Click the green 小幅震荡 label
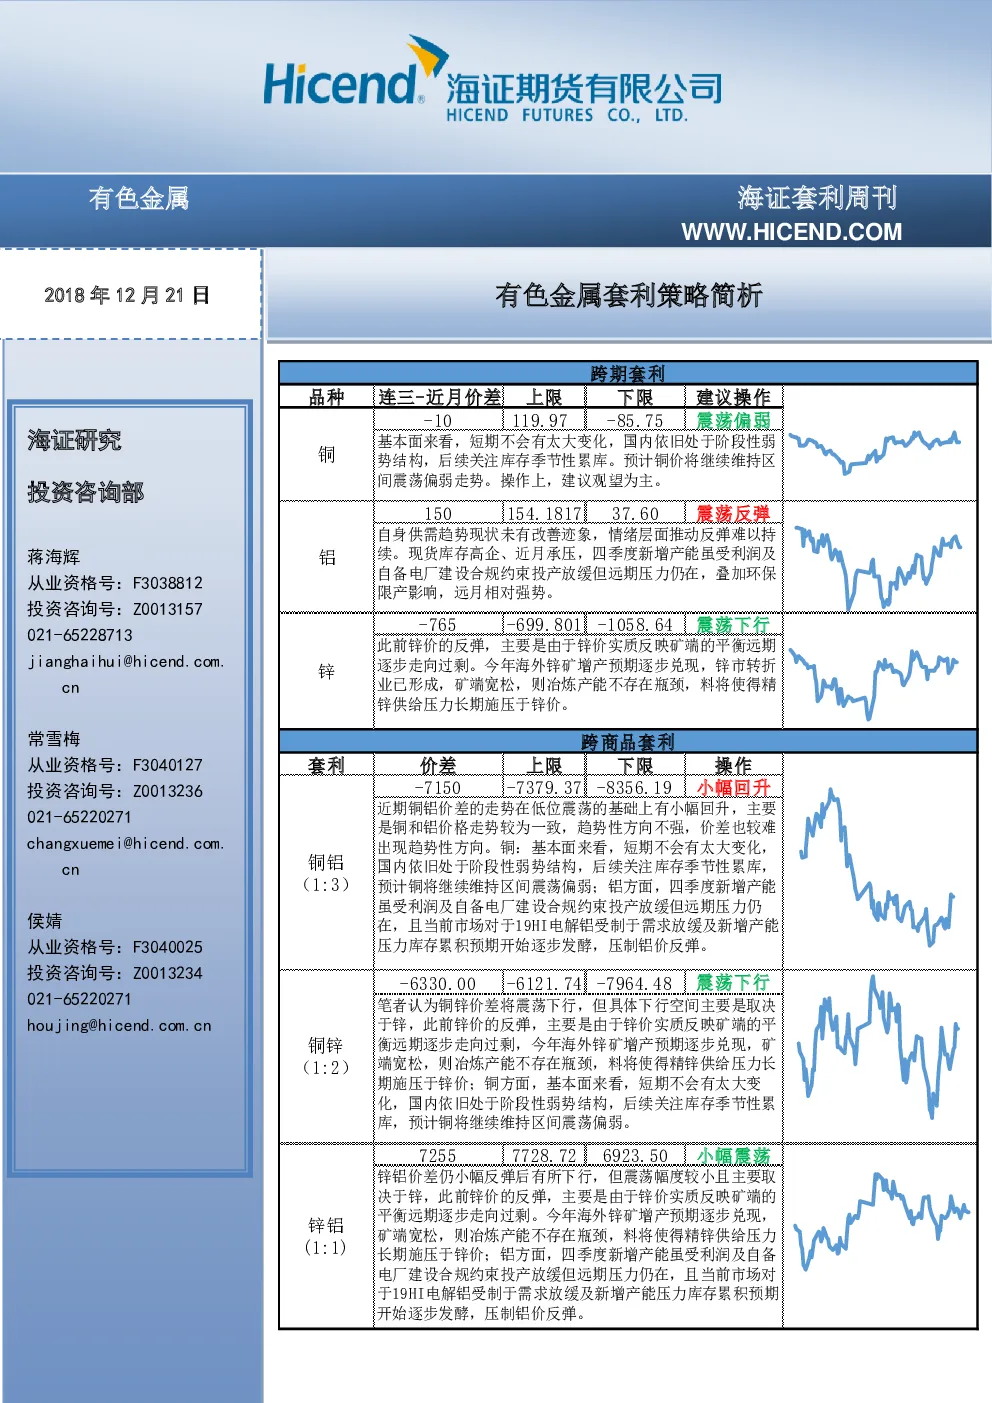 (x=733, y=1156)
